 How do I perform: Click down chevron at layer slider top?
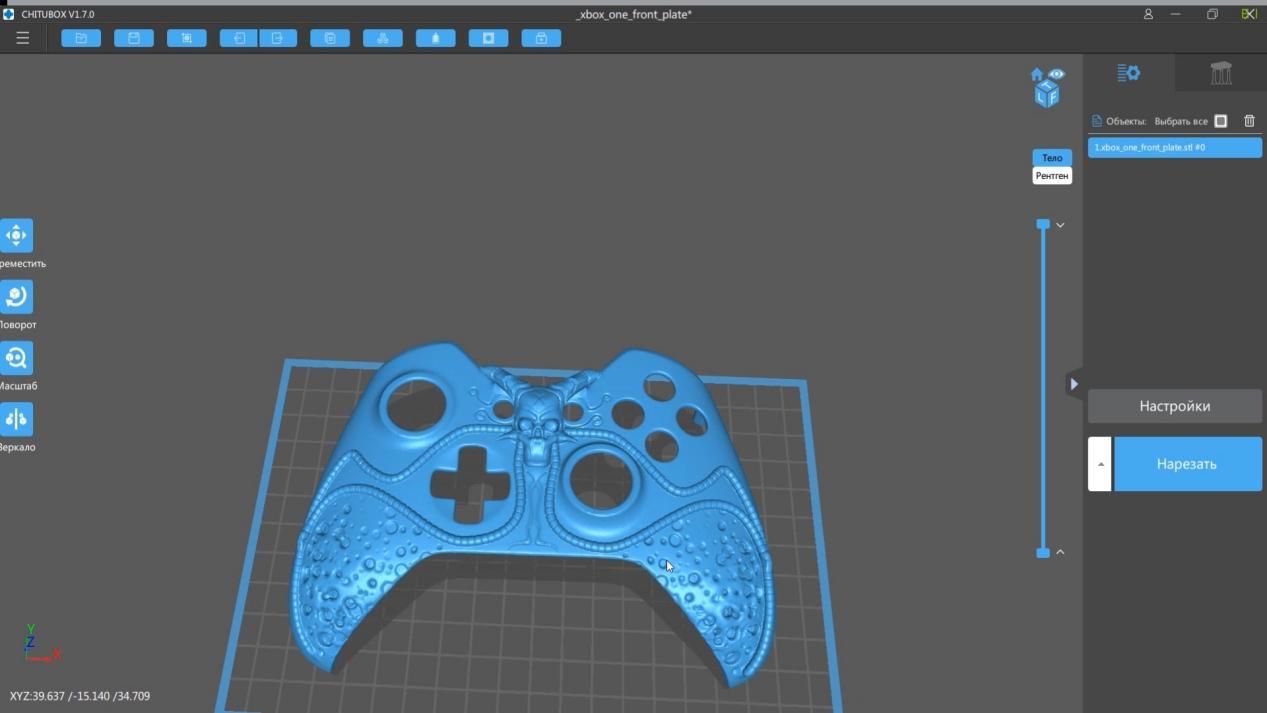point(1060,225)
